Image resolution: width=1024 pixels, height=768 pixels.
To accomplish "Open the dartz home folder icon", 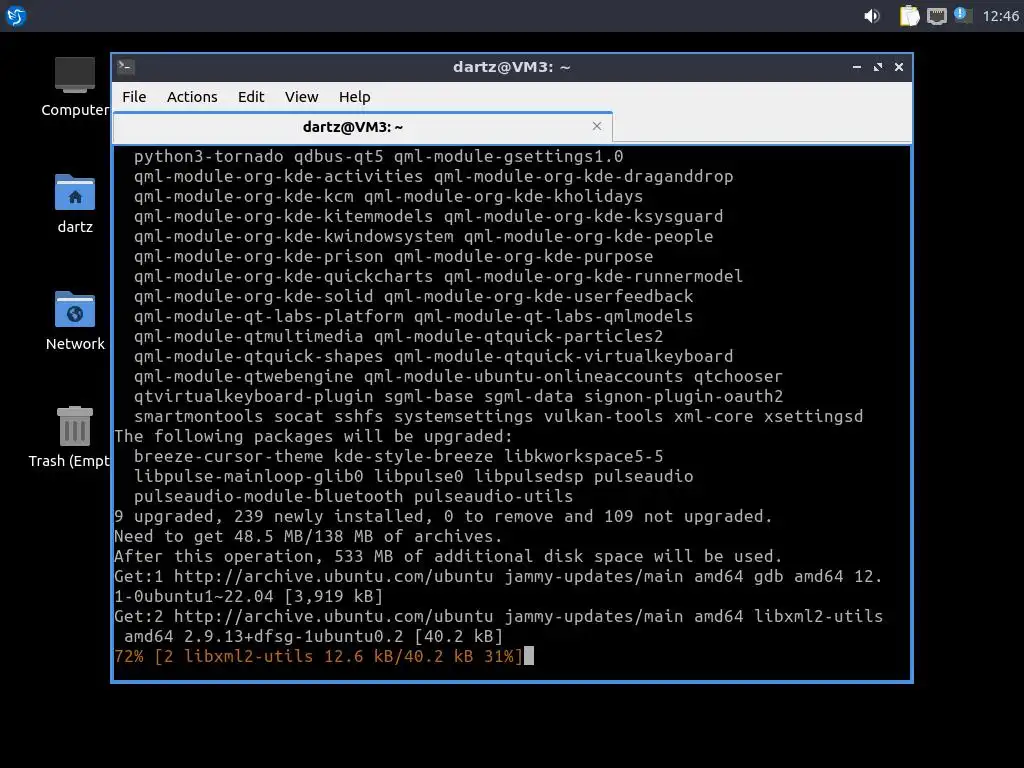I will coord(74,204).
